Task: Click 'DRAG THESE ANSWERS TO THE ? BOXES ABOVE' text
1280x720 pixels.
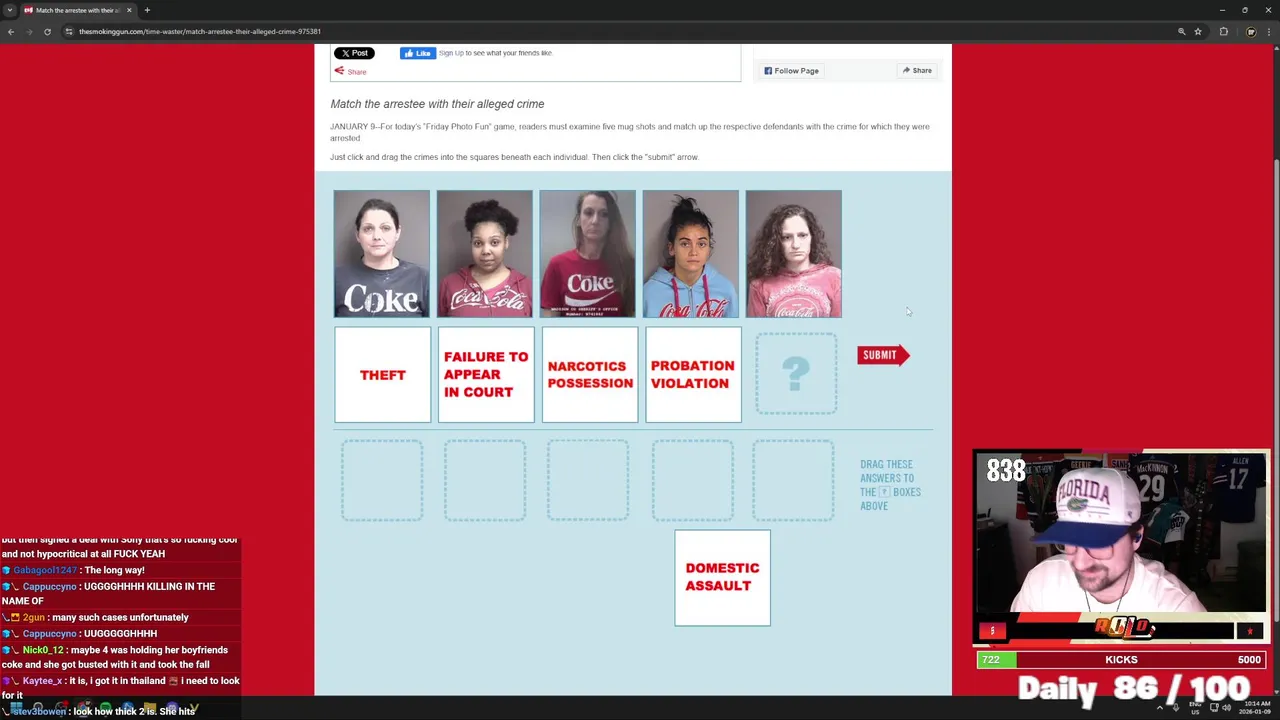Action: tap(890, 485)
